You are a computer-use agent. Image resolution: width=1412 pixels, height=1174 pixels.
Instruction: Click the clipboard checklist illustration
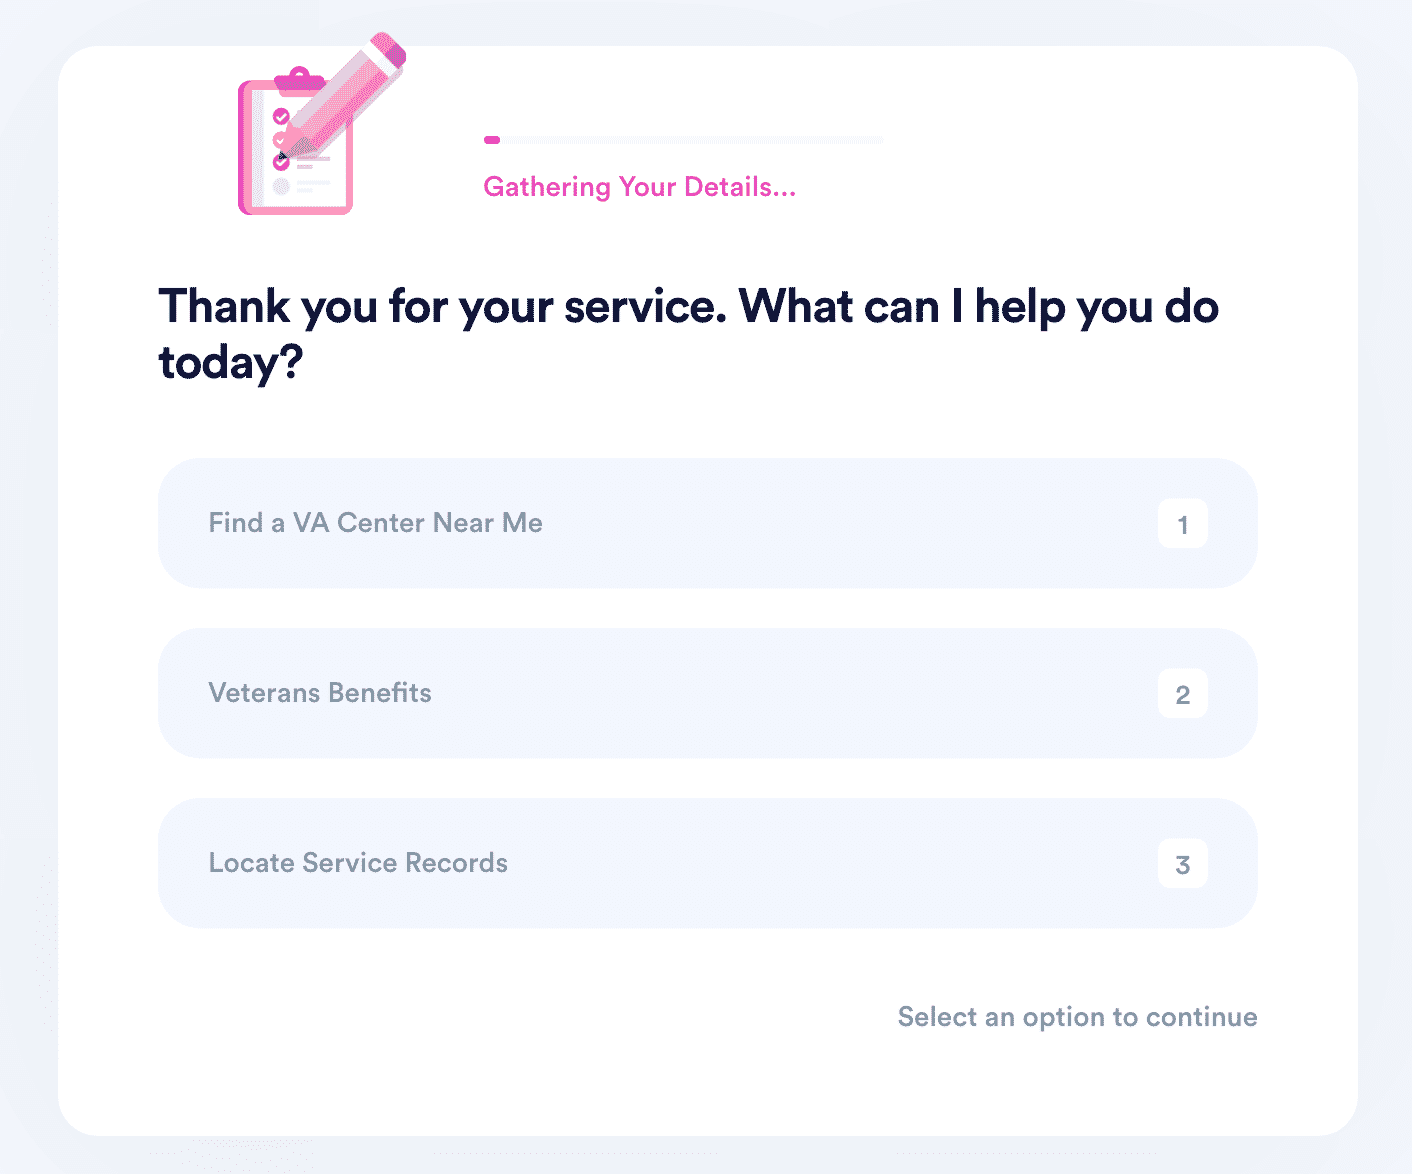(x=296, y=142)
